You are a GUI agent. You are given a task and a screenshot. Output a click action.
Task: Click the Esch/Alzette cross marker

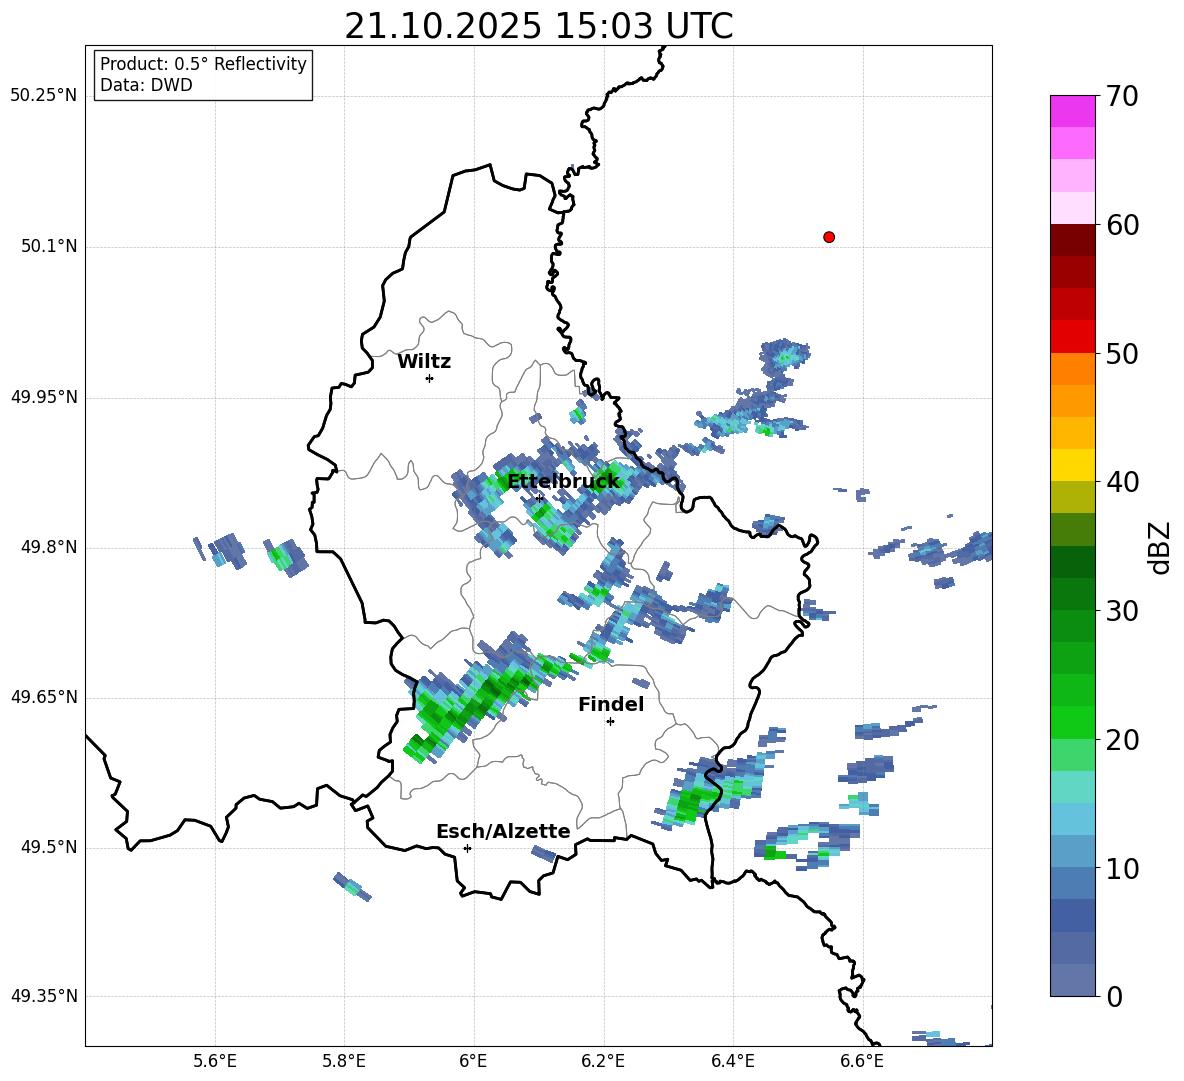tap(467, 848)
